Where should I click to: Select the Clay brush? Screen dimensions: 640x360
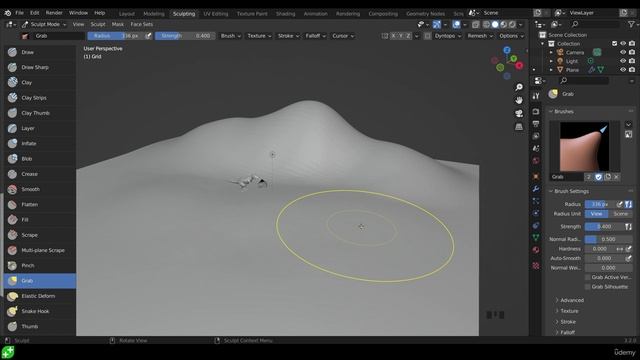[x=40, y=82]
